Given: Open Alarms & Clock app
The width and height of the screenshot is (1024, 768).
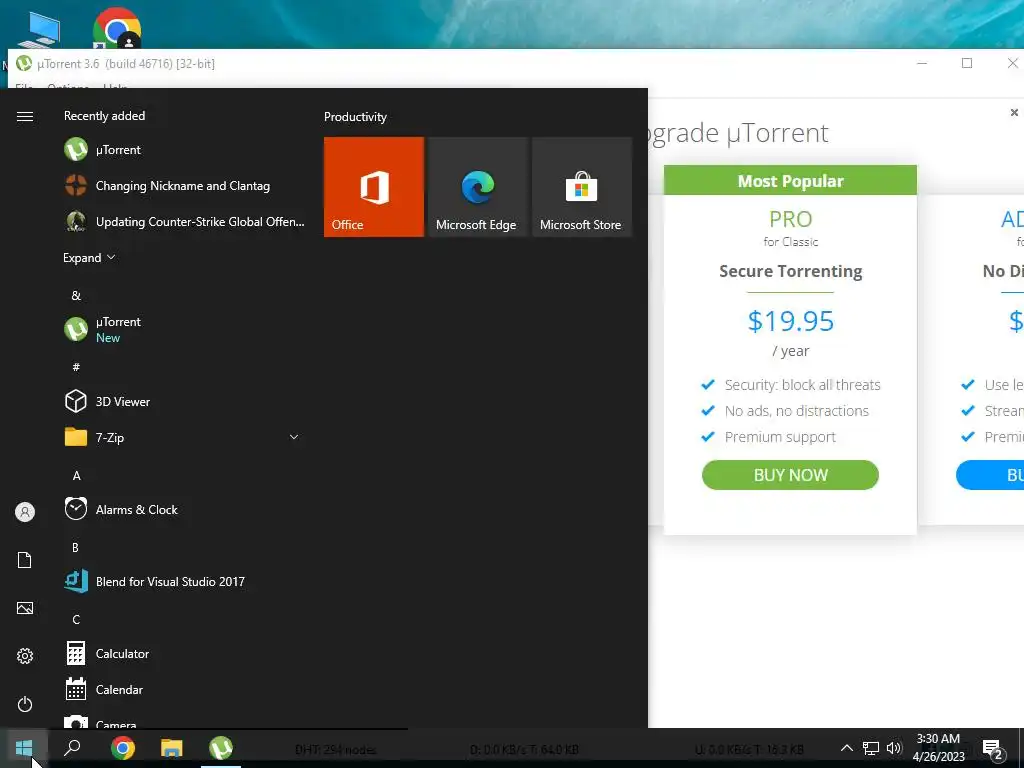Looking at the screenshot, I should [x=183, y=509].
